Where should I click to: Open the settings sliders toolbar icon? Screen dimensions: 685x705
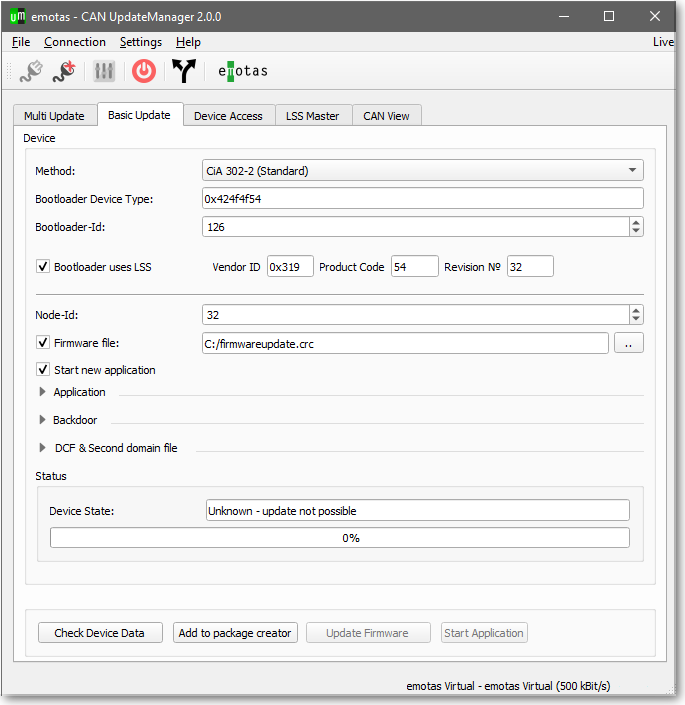coord(104,71)
